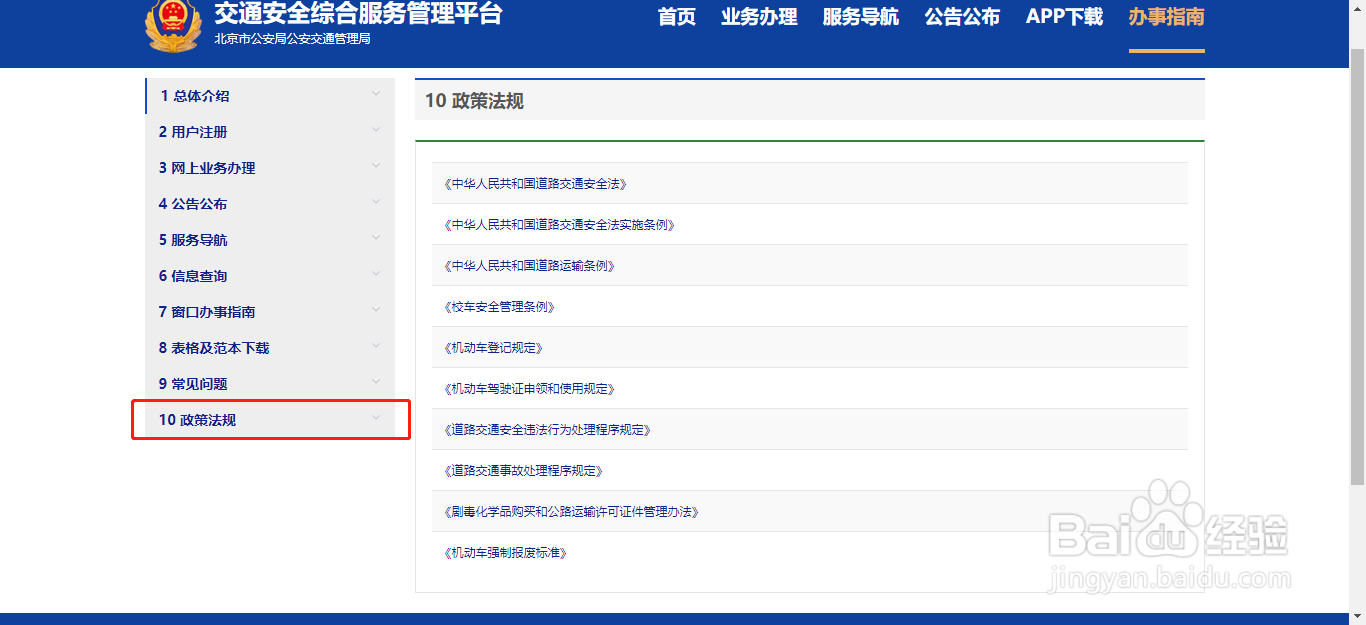1366x625 pixels.
Task: Open 《中华人民共和国道路交通安全法》
Action: pyautogui.click(x=536, y=183)
